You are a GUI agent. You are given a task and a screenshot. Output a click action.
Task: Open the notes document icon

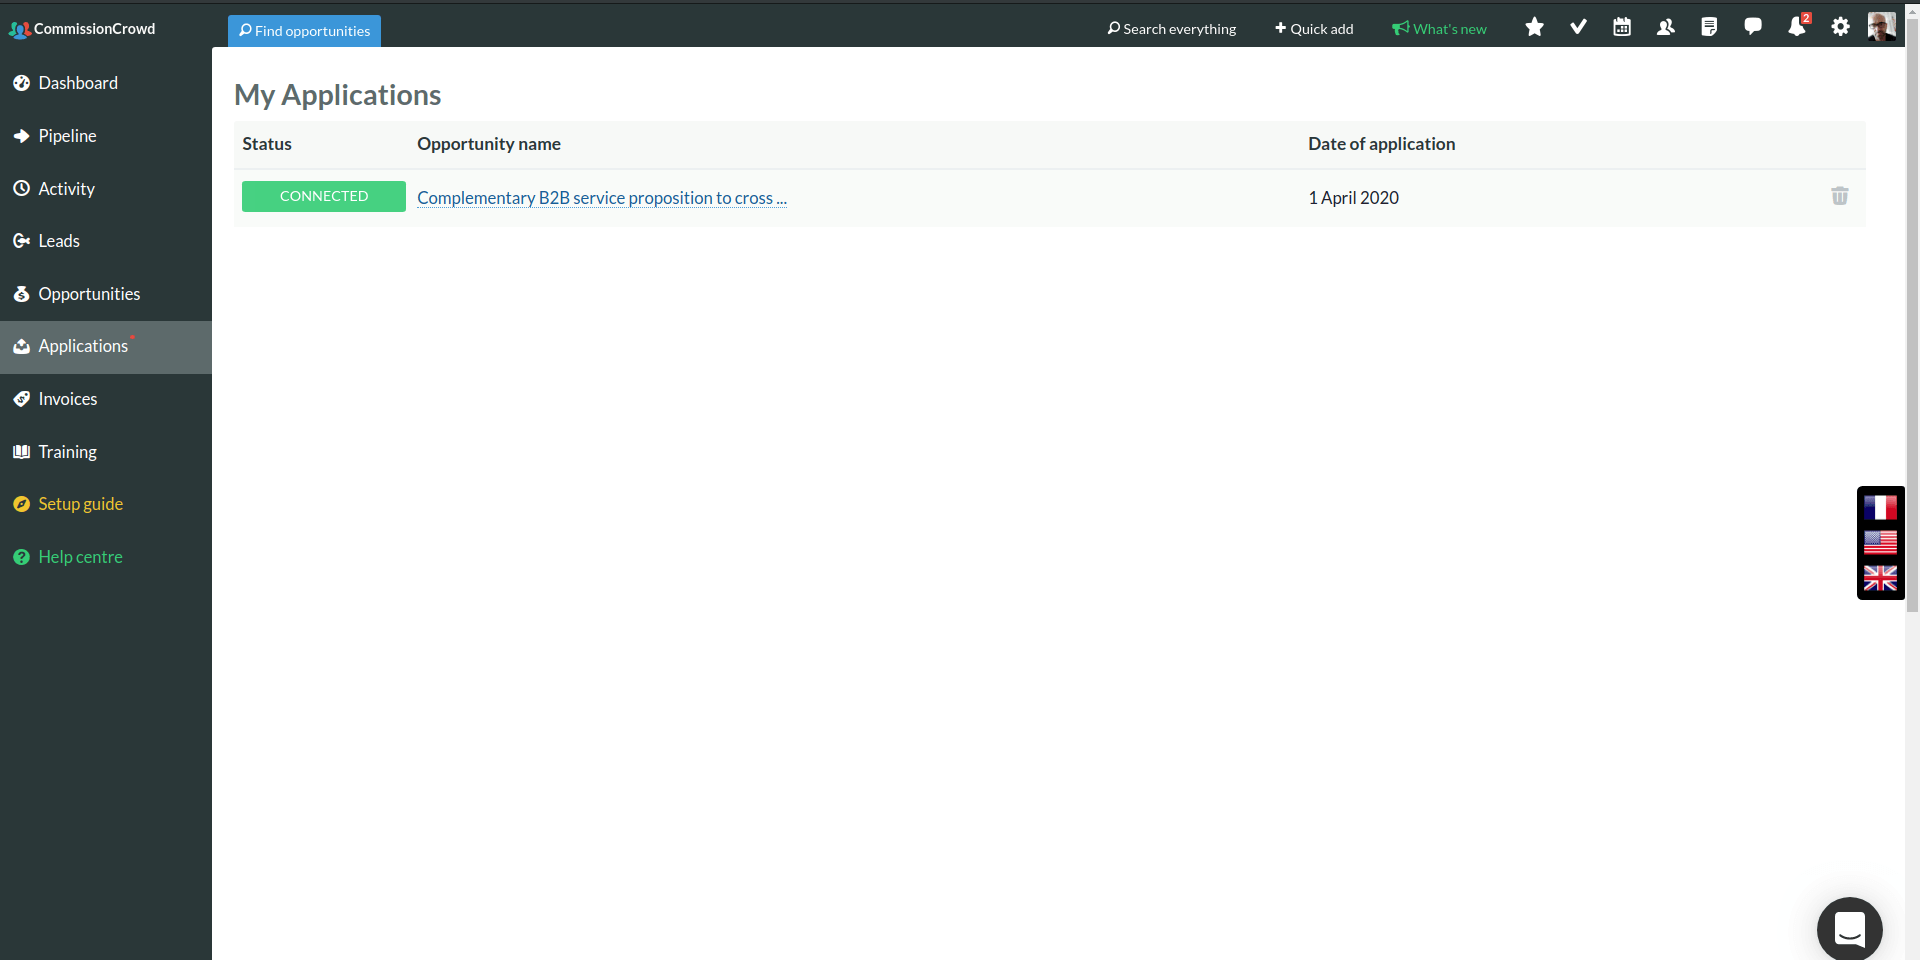[1709, 28]
